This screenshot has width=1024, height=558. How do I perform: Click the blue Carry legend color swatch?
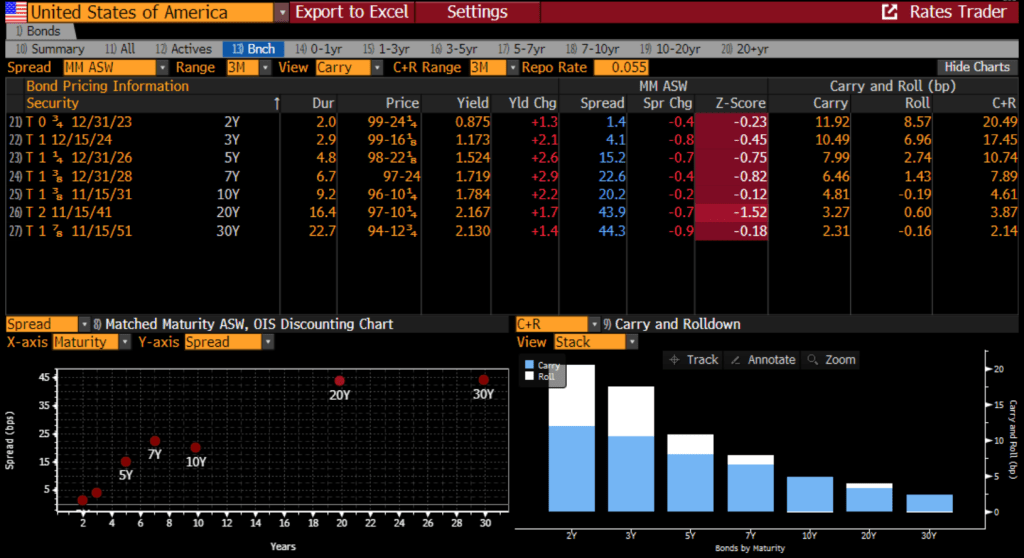(531, 366)
